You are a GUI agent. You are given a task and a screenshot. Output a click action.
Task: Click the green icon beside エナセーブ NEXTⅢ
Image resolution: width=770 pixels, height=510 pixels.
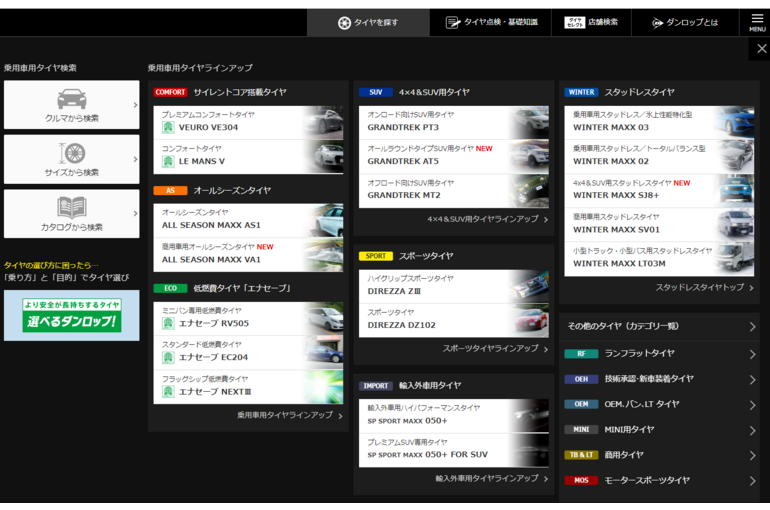coord(168,392)
